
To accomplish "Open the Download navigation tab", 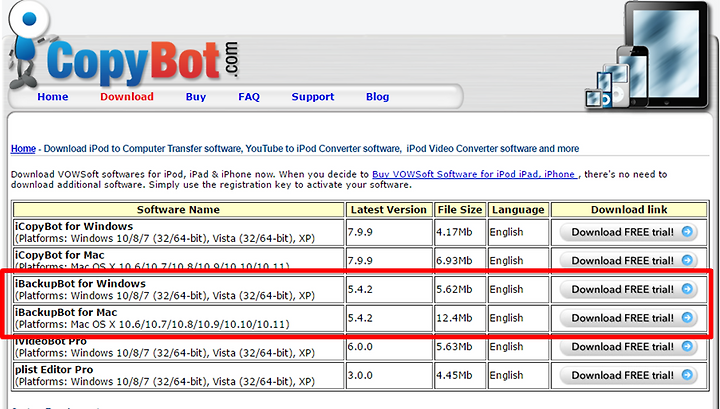I will [x=127, y=97].
